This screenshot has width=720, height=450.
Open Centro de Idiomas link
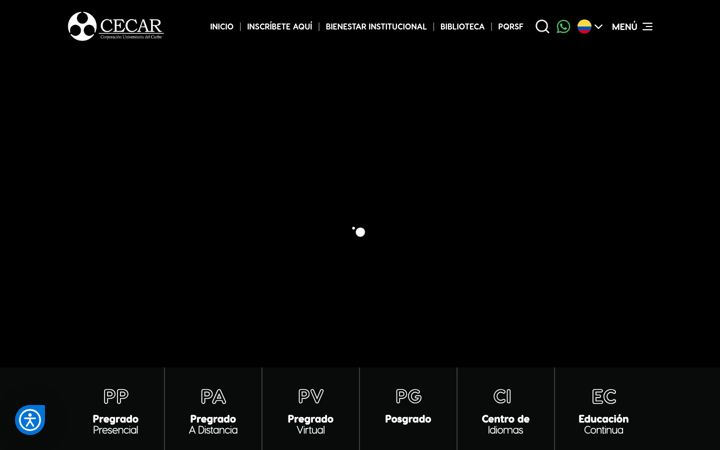coord(506,424)
